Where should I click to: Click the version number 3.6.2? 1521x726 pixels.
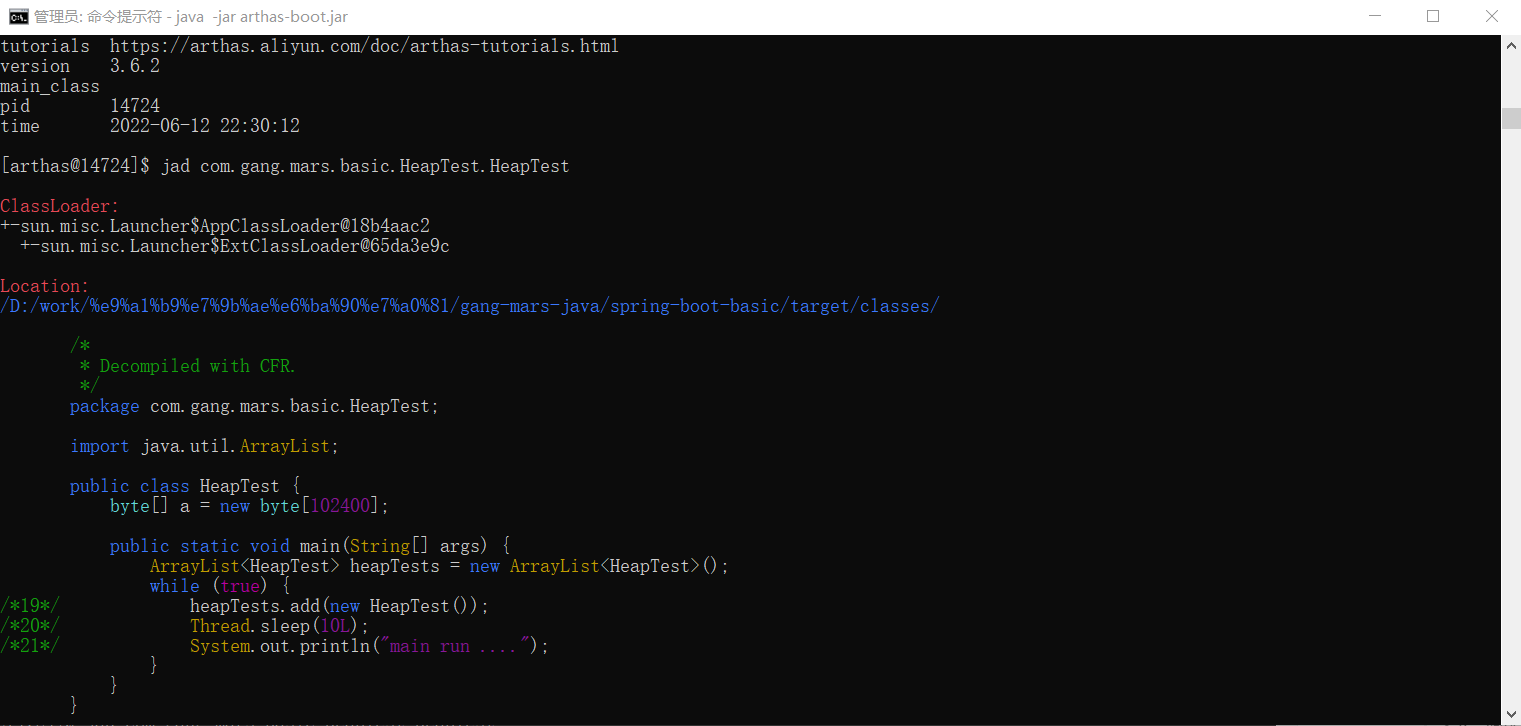tap(135, 66)
